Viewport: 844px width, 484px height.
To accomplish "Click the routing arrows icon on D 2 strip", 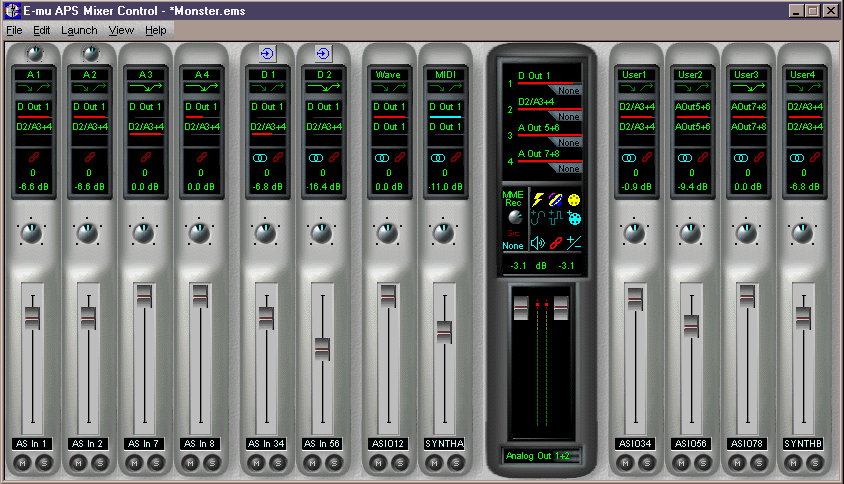I will (324, 87).
